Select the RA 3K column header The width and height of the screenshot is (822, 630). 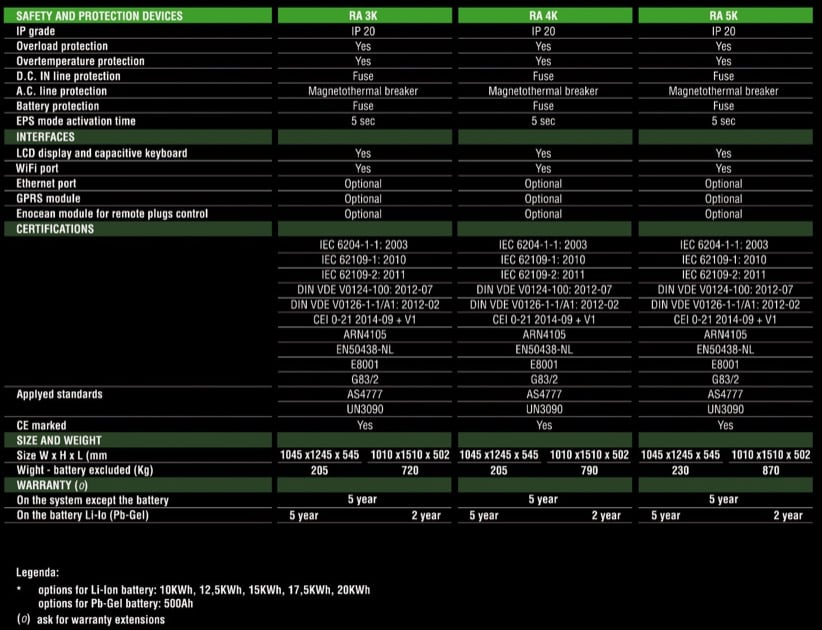[363, 16]
